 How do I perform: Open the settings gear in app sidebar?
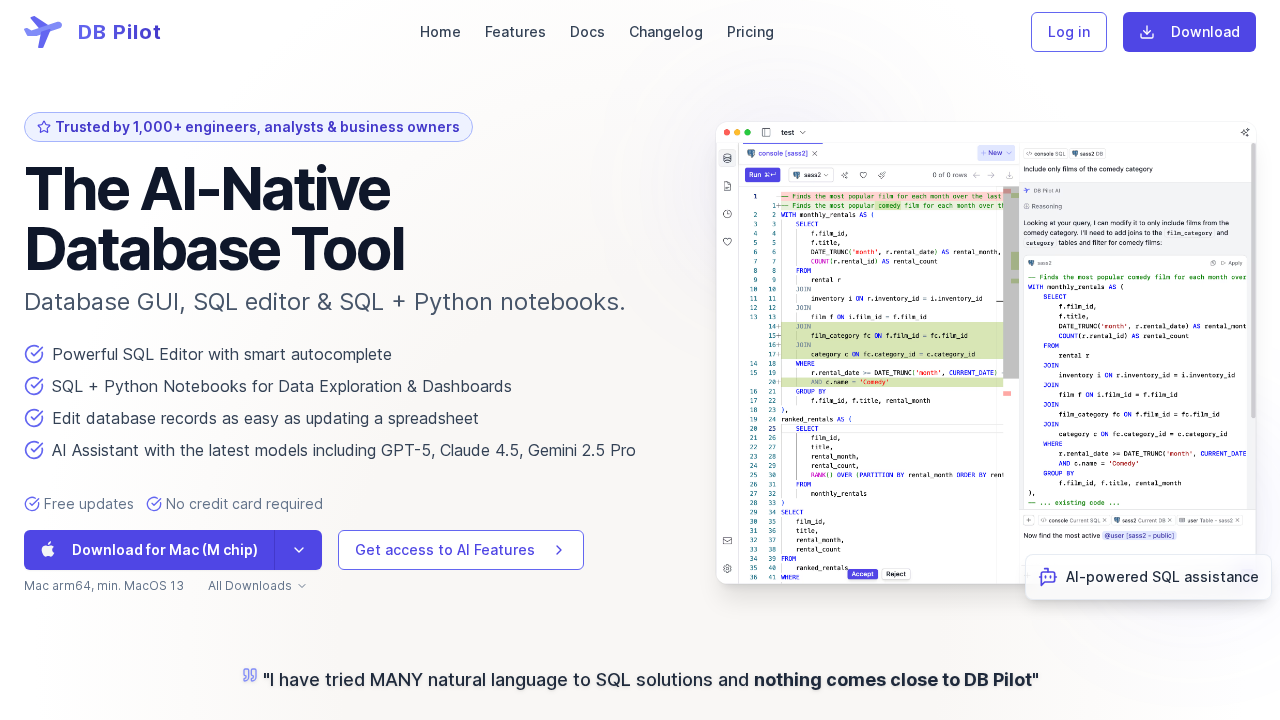(x=727, y=568)
